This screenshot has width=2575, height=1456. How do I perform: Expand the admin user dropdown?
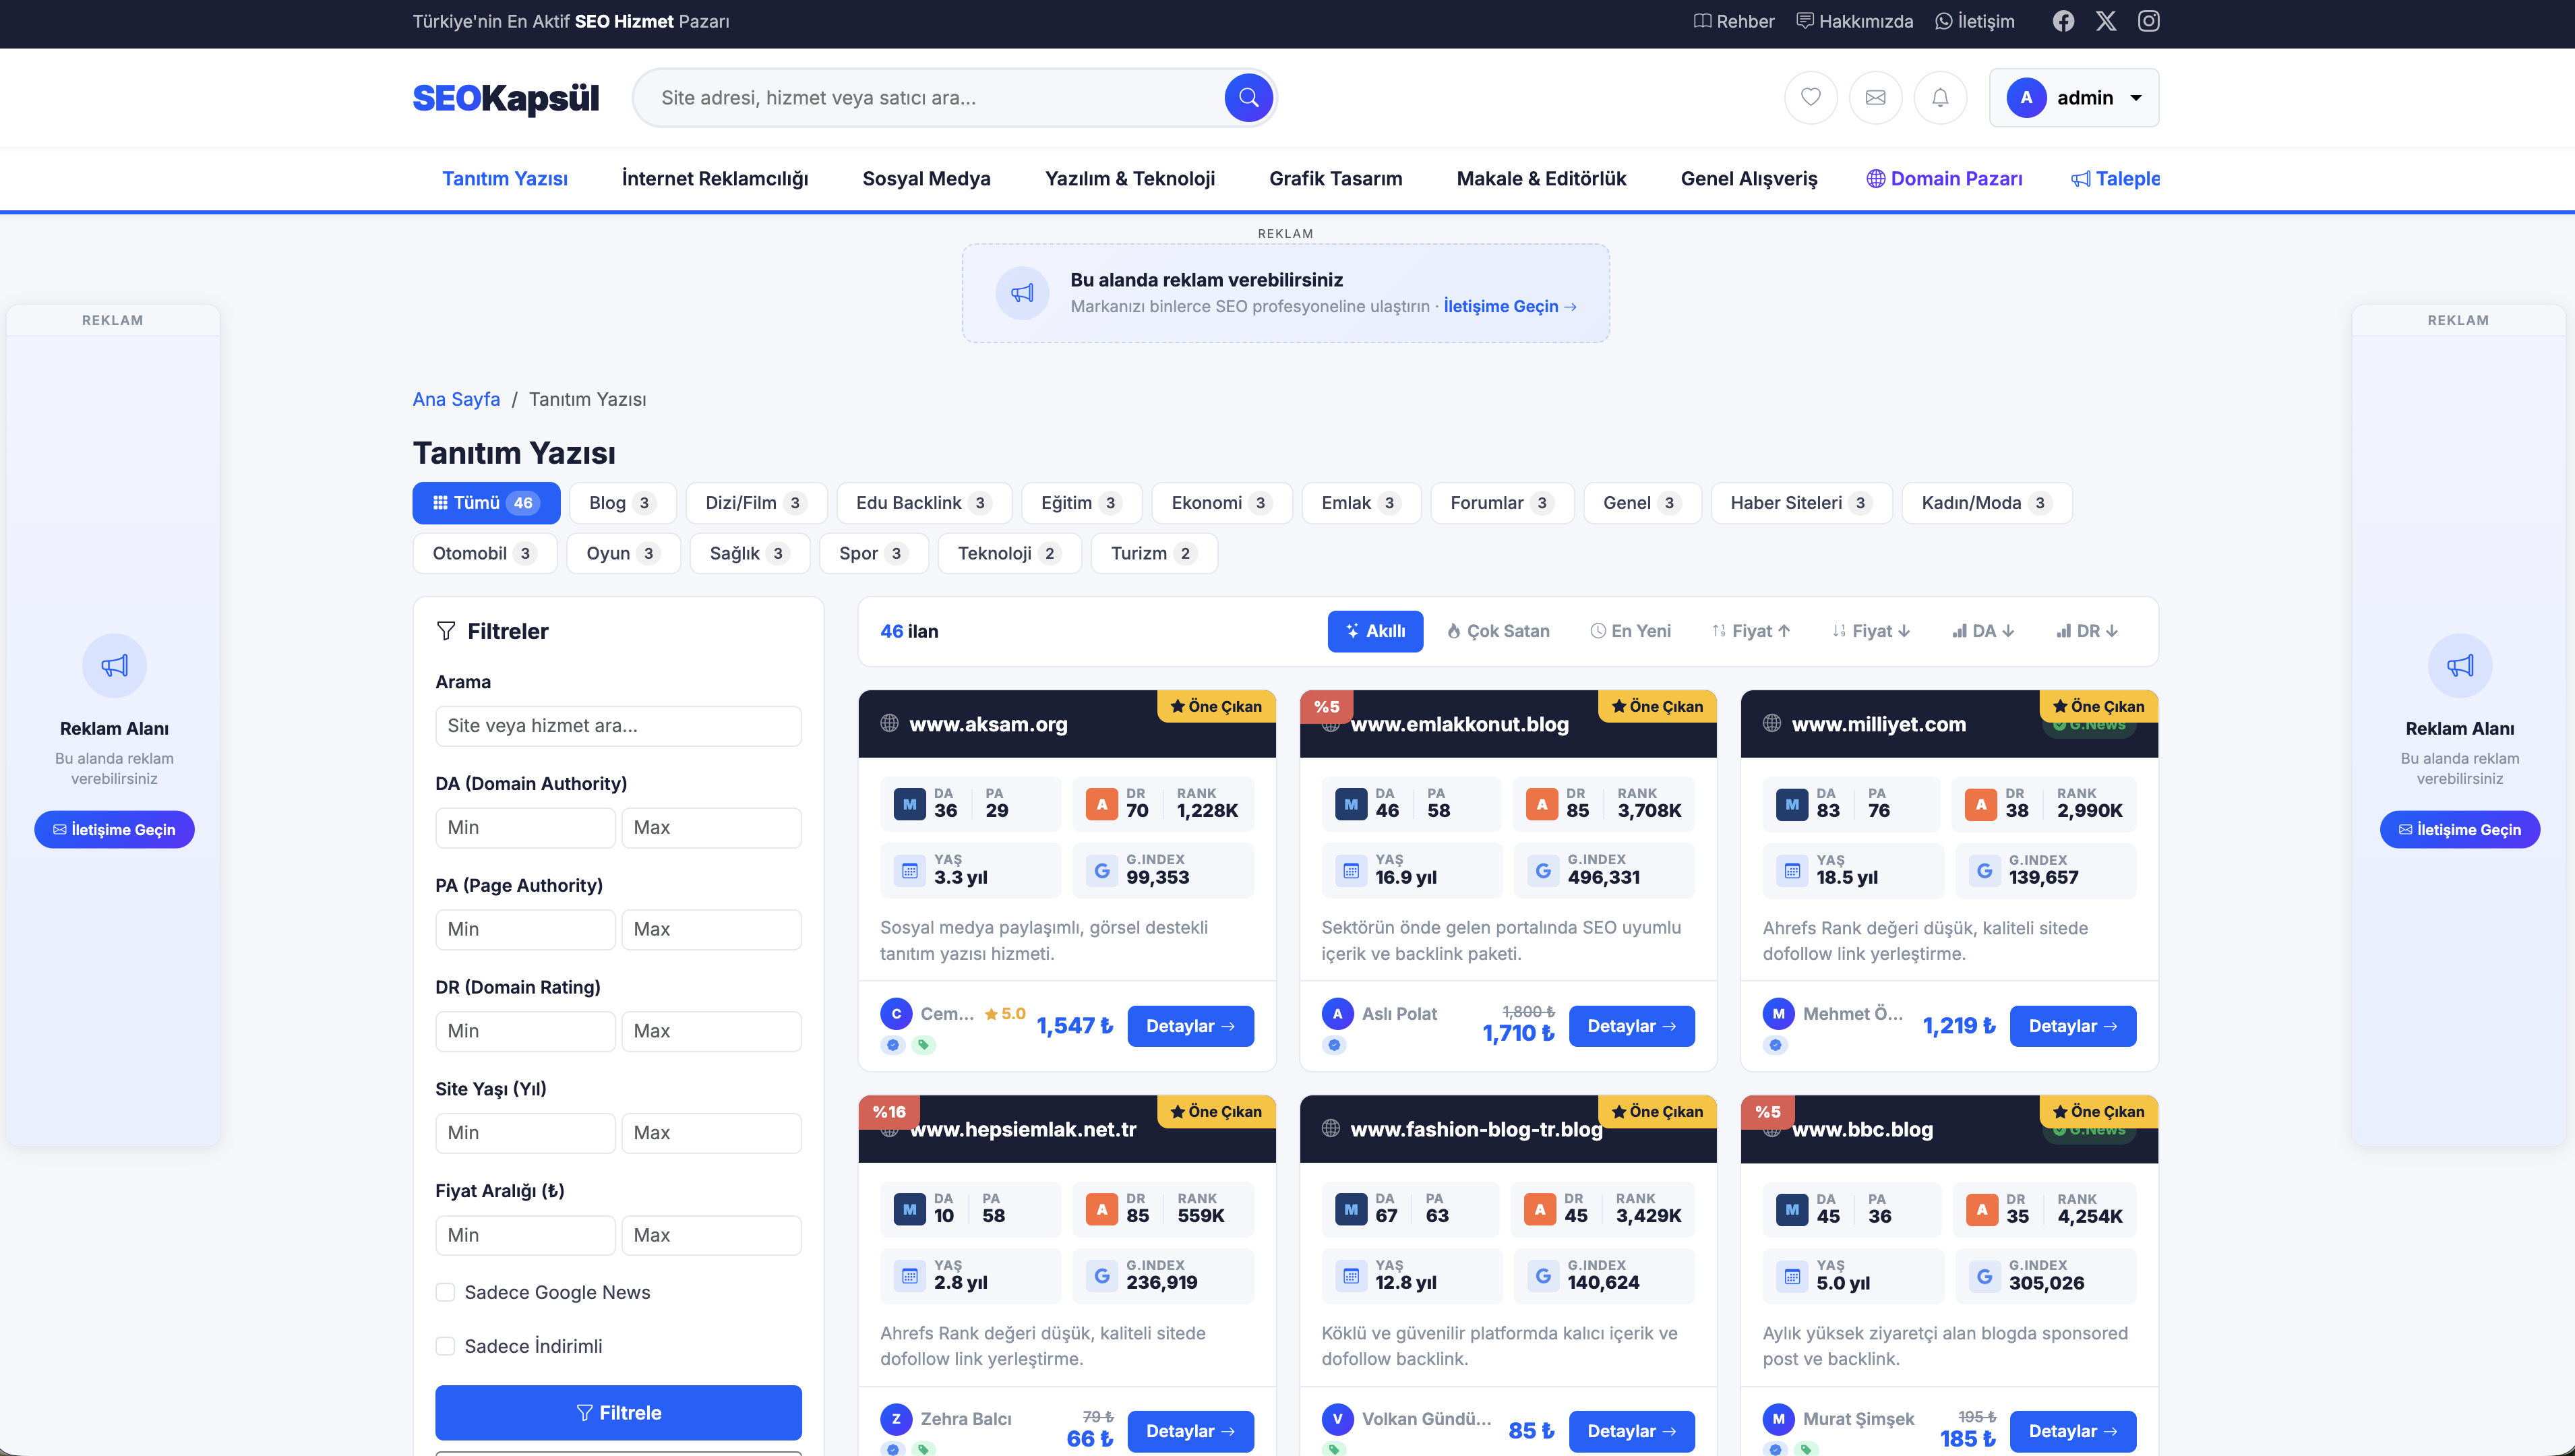point(2073,98)
